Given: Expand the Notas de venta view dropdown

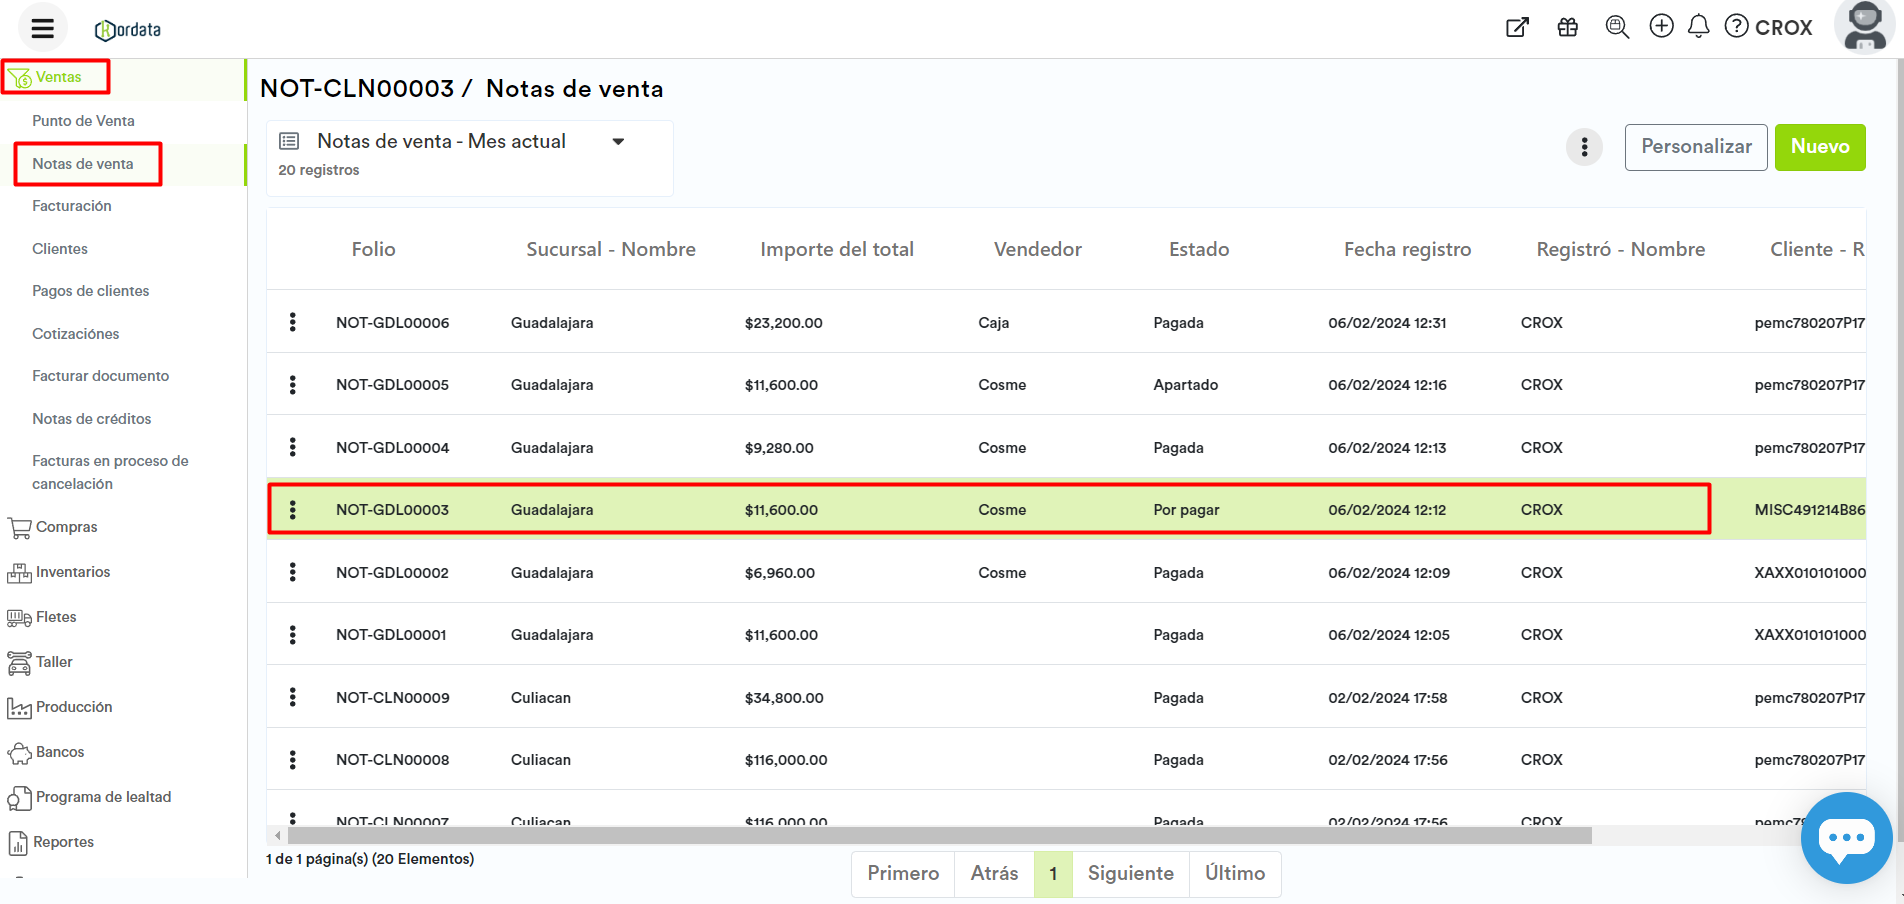Looking at the screenshot, I should [x=618, y=142].
